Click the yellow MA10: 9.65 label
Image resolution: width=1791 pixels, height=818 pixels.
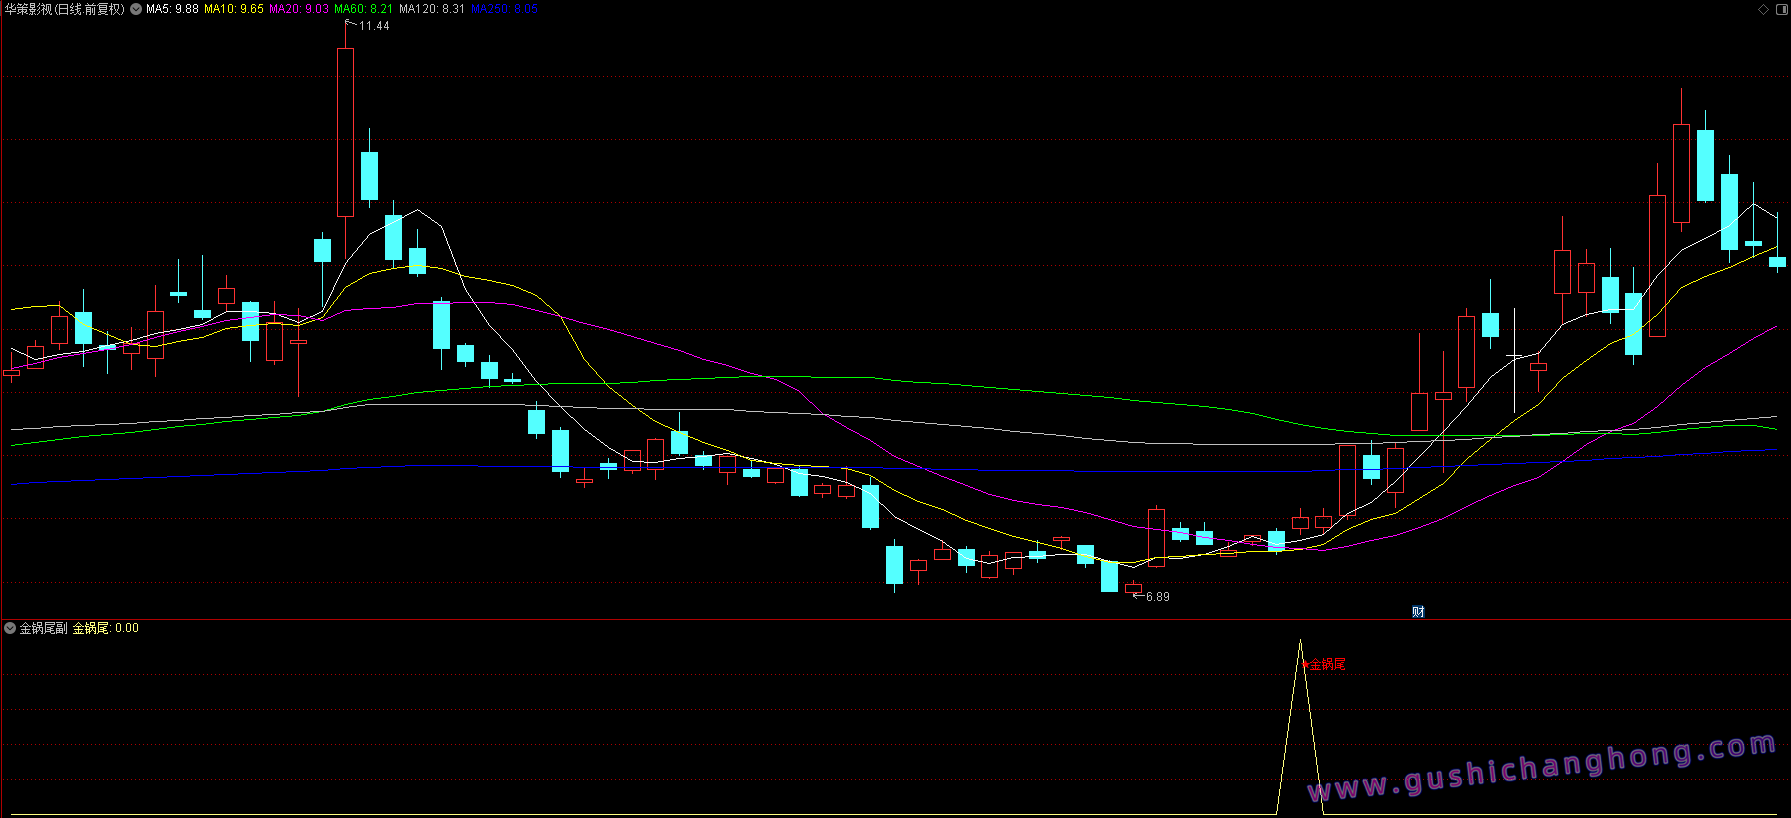pos(234,9)
